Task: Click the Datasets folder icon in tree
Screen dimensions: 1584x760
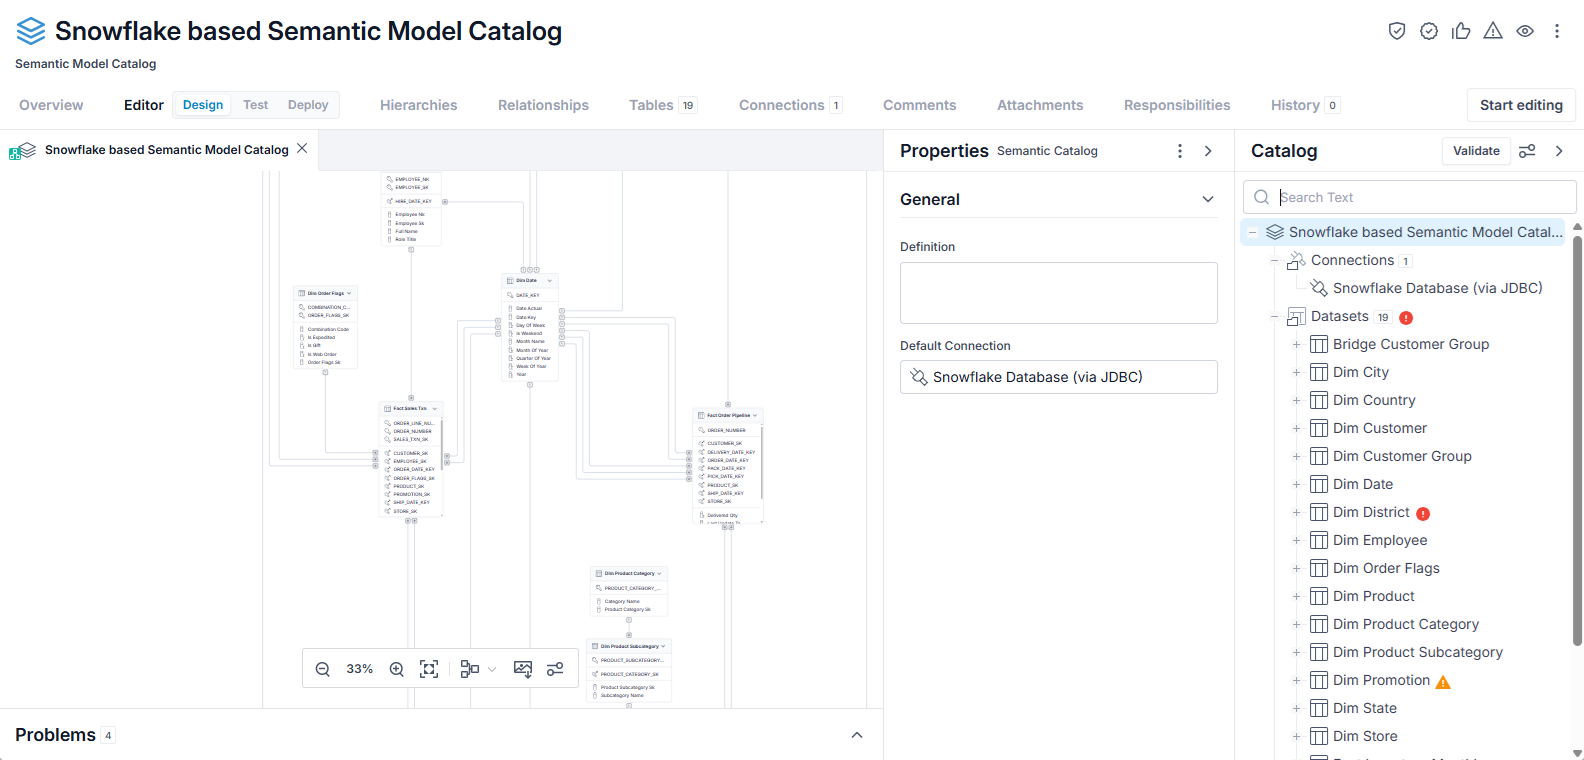Action: tap(1296, 317)
